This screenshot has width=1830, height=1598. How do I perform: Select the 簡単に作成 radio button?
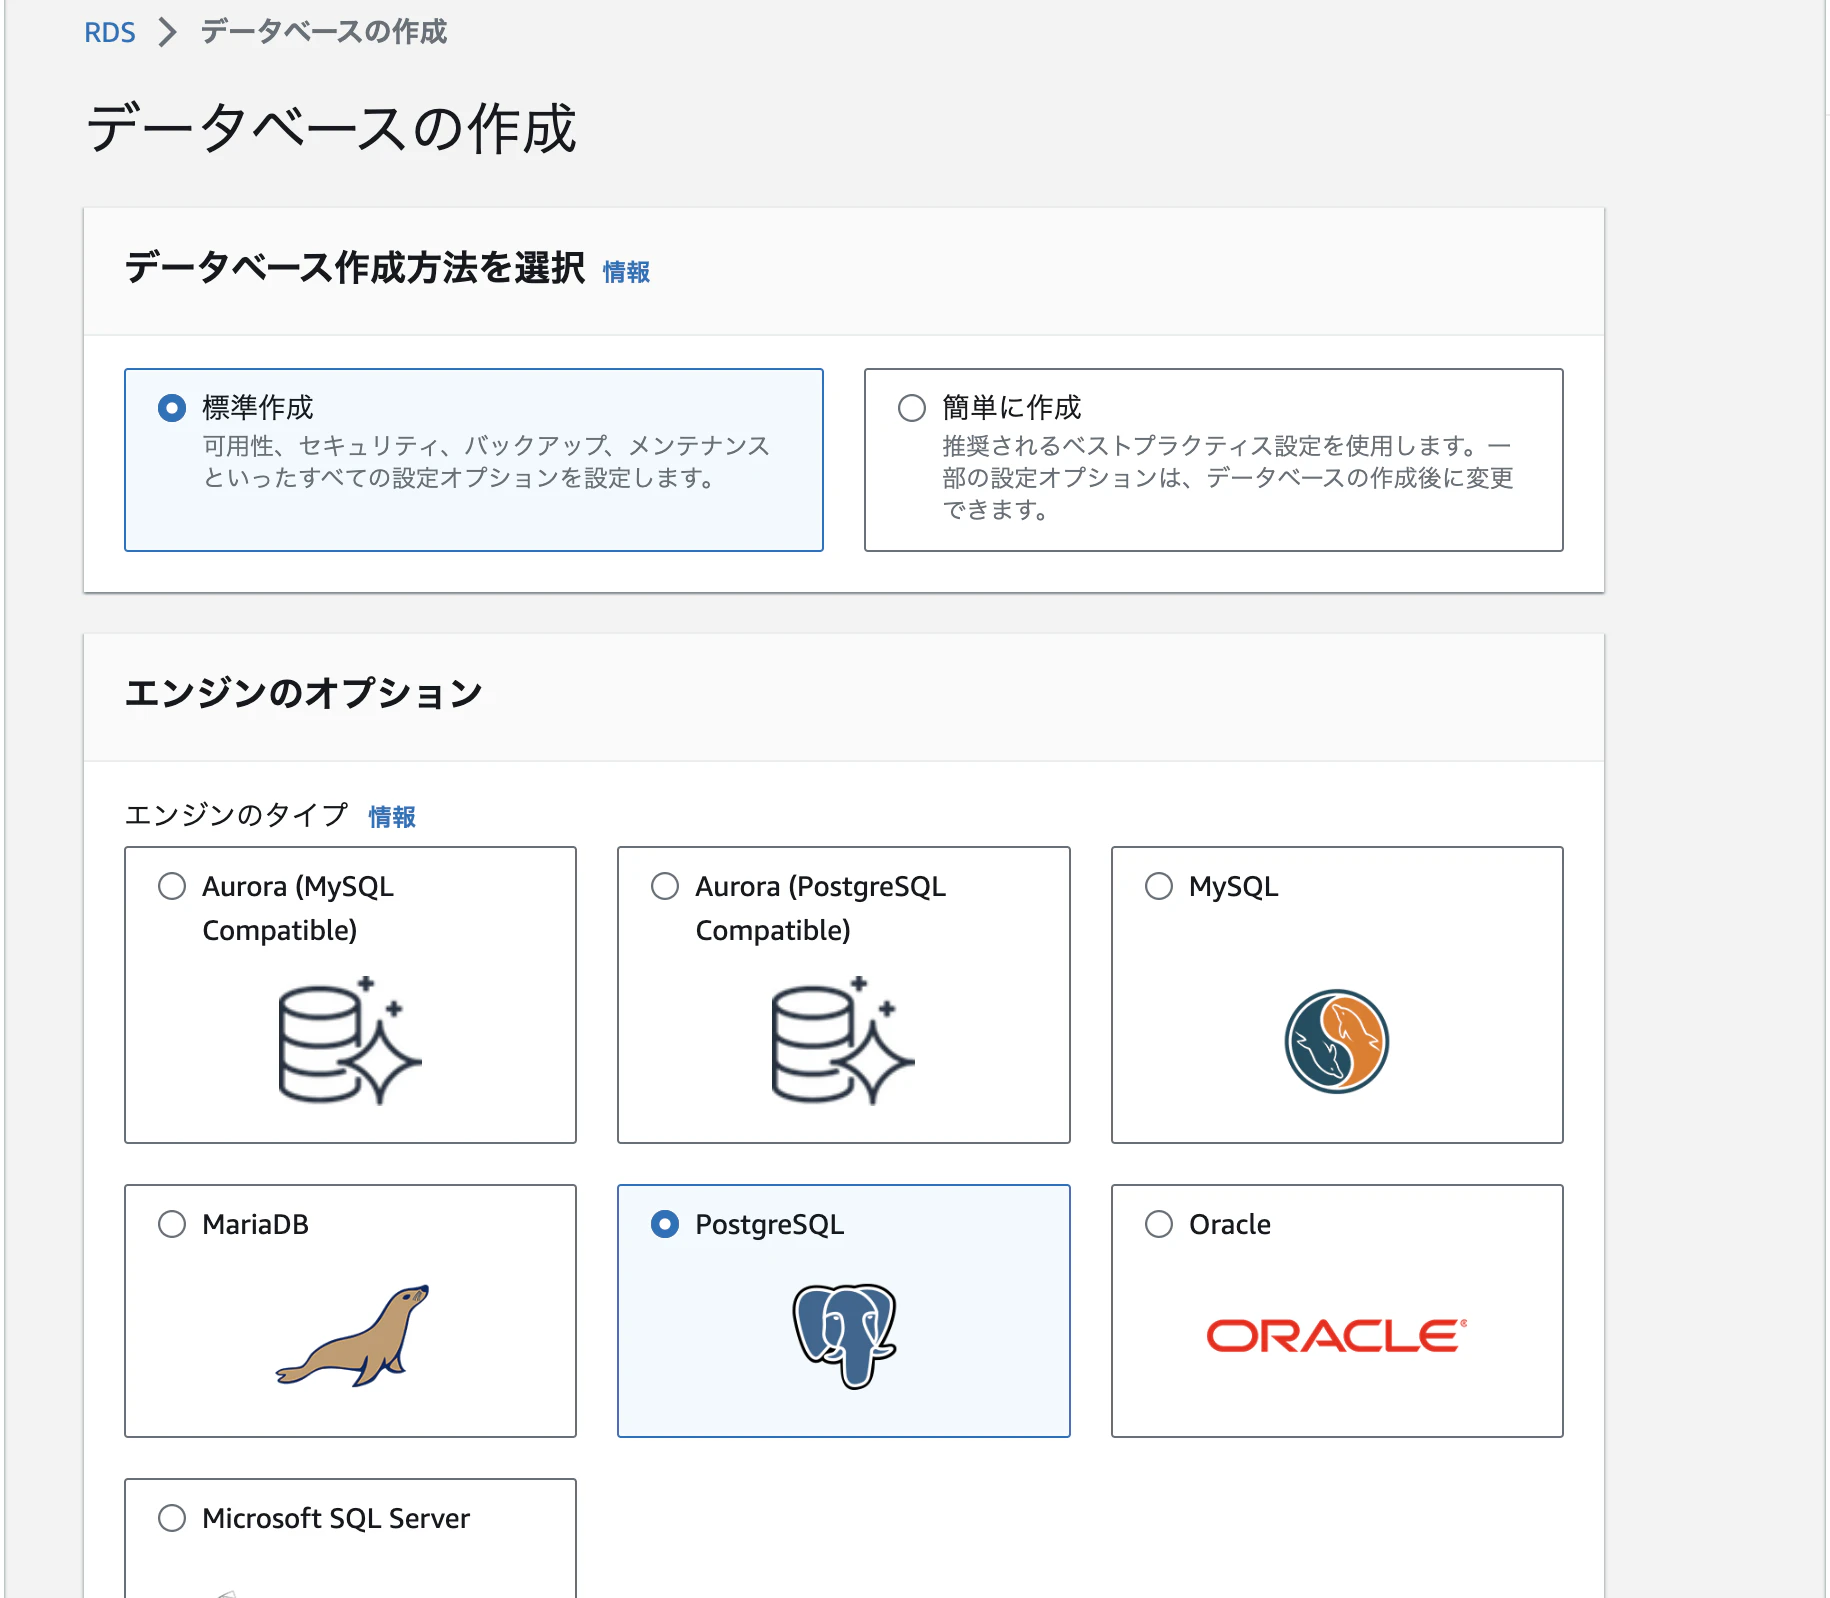[x=912, y=408]
